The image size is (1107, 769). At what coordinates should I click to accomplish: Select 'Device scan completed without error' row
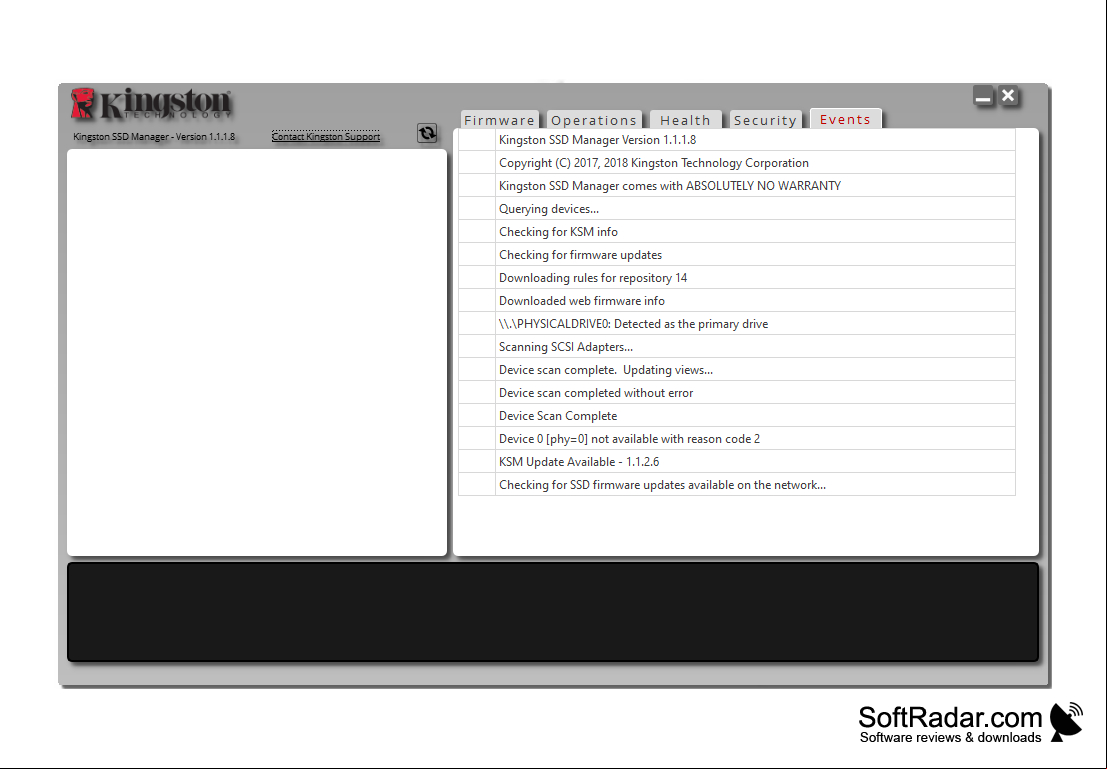pos(736,393)
